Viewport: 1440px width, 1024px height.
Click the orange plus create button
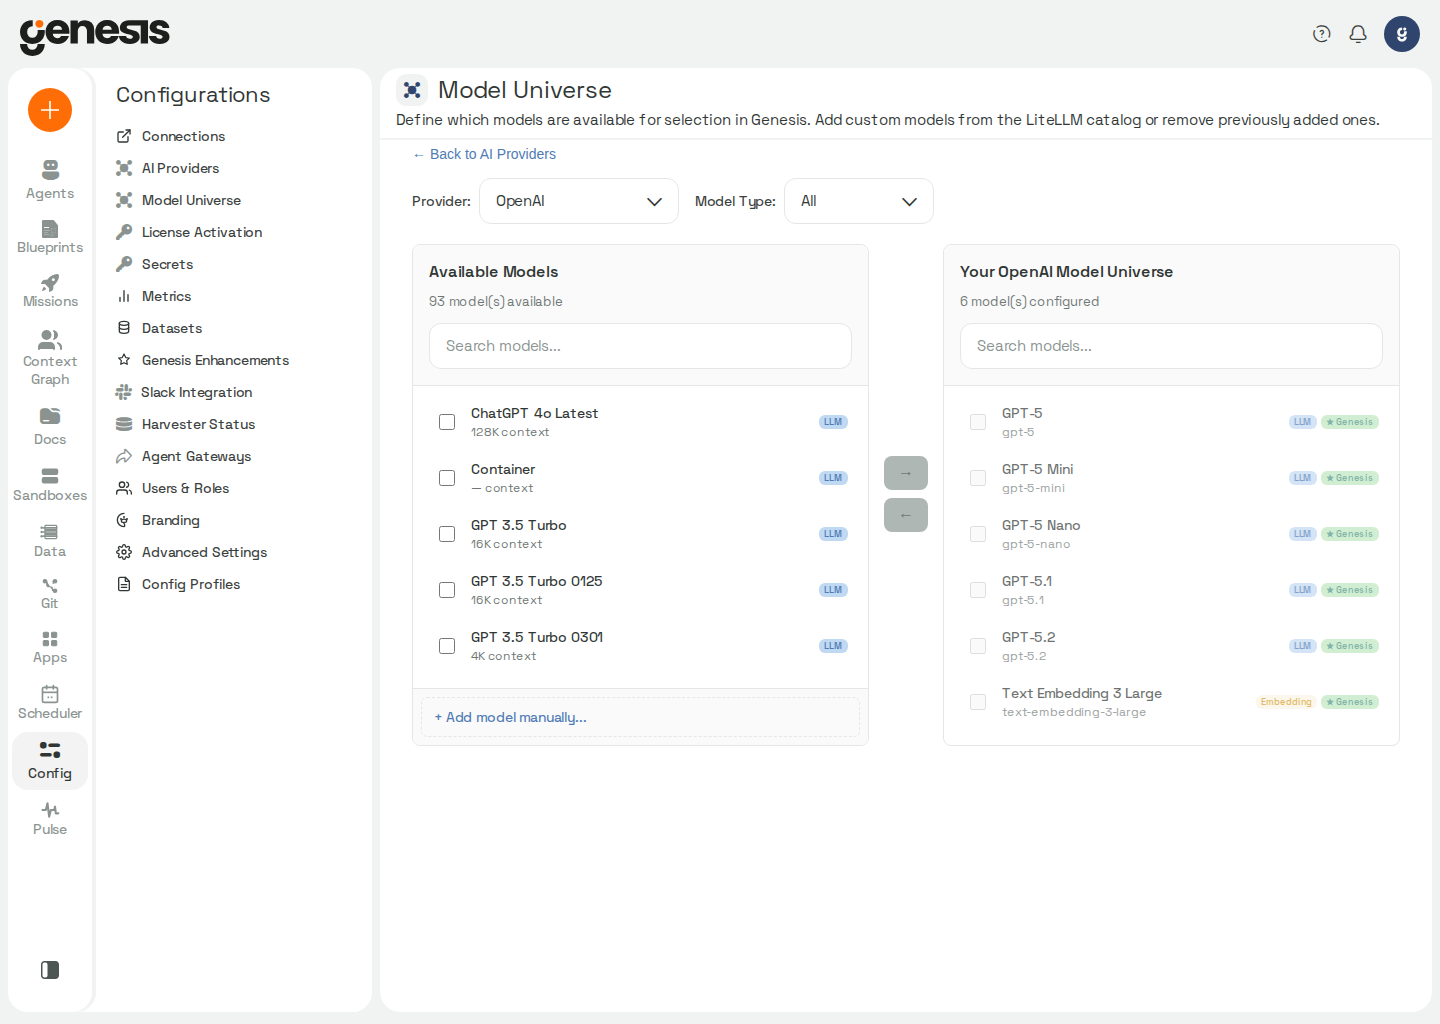(x=50, y=110)
